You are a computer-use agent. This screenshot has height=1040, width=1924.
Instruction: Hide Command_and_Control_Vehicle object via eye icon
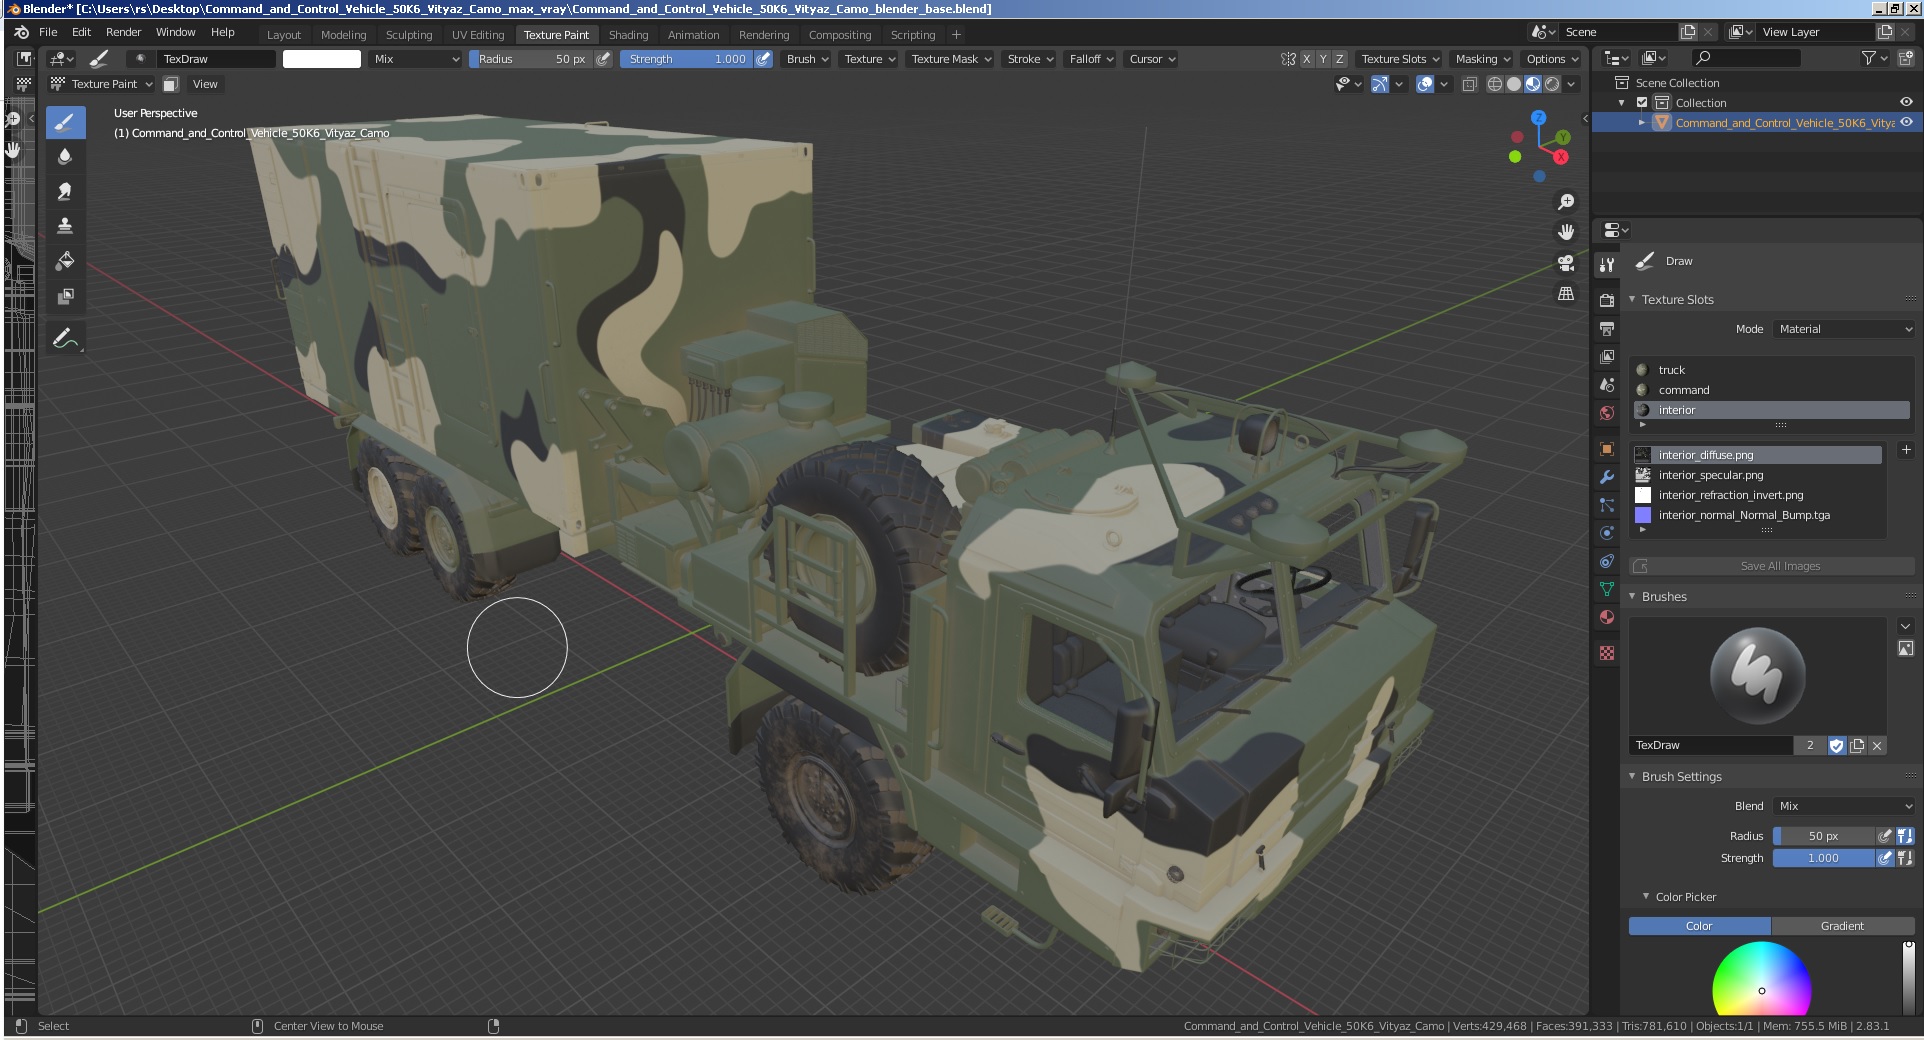[x=1906, y=122]
